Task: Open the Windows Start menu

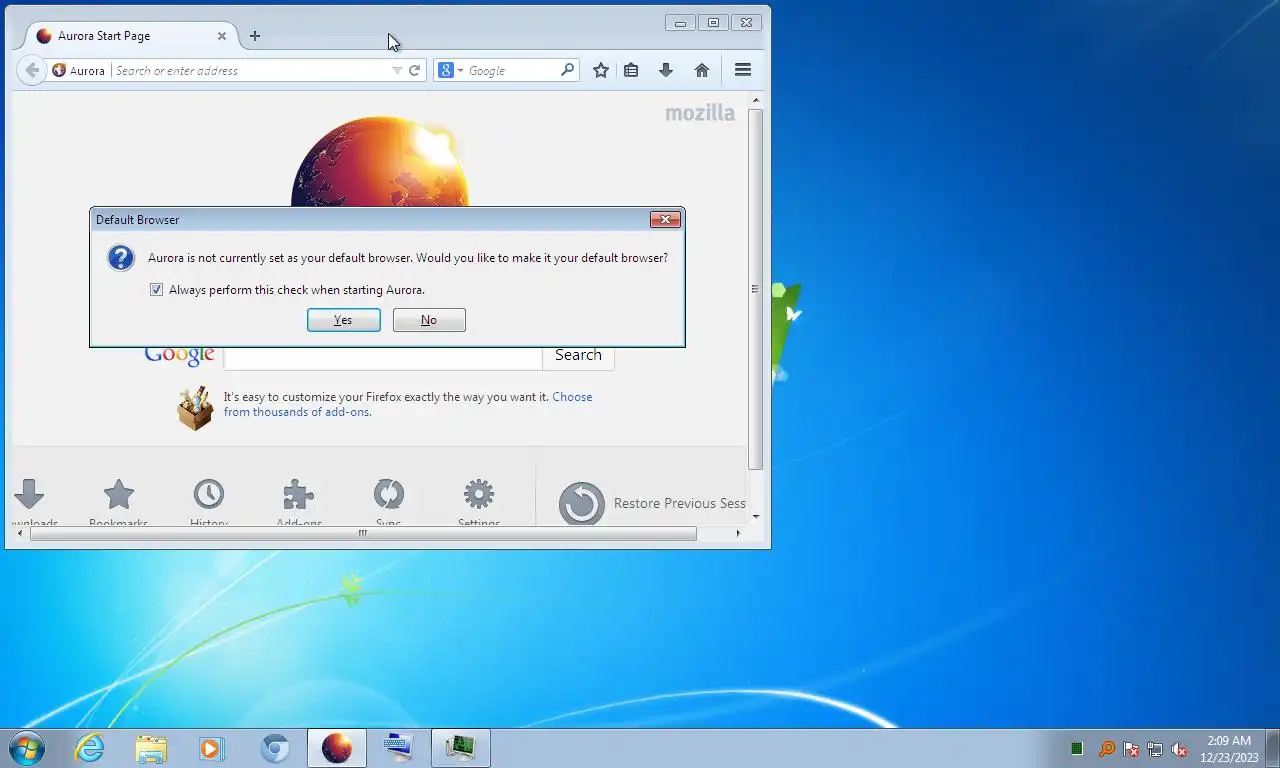Action: pos(26,748)
